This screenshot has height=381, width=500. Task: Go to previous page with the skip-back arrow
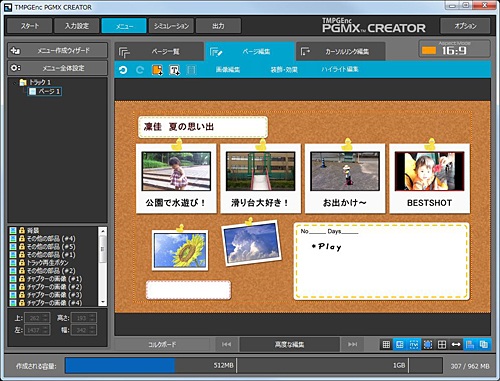pyautogui.click(x=226, y=344)
